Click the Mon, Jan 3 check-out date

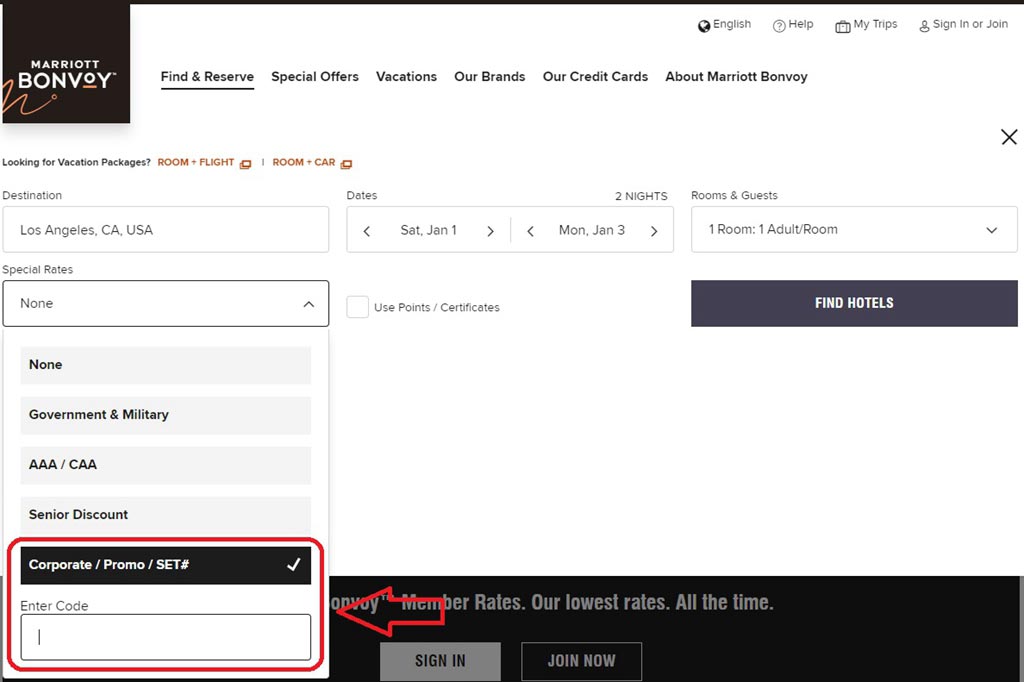pos(592,230)
